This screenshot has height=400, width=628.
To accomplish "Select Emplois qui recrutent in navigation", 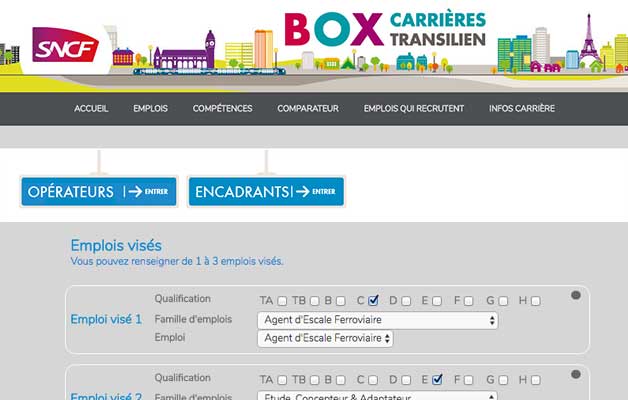I will coord(414,109).
